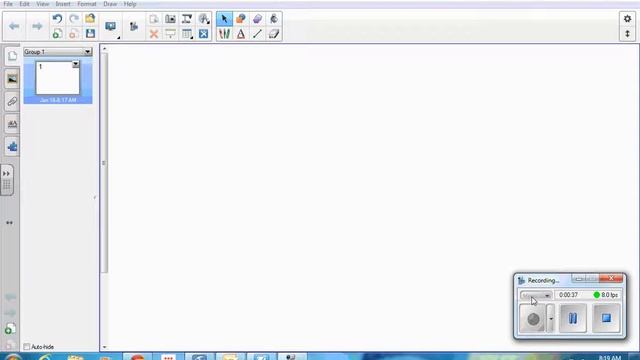Viewport: 640px width, 360px height.
Task: Select the Shapes tool
Action: click(x=241, y=19)
